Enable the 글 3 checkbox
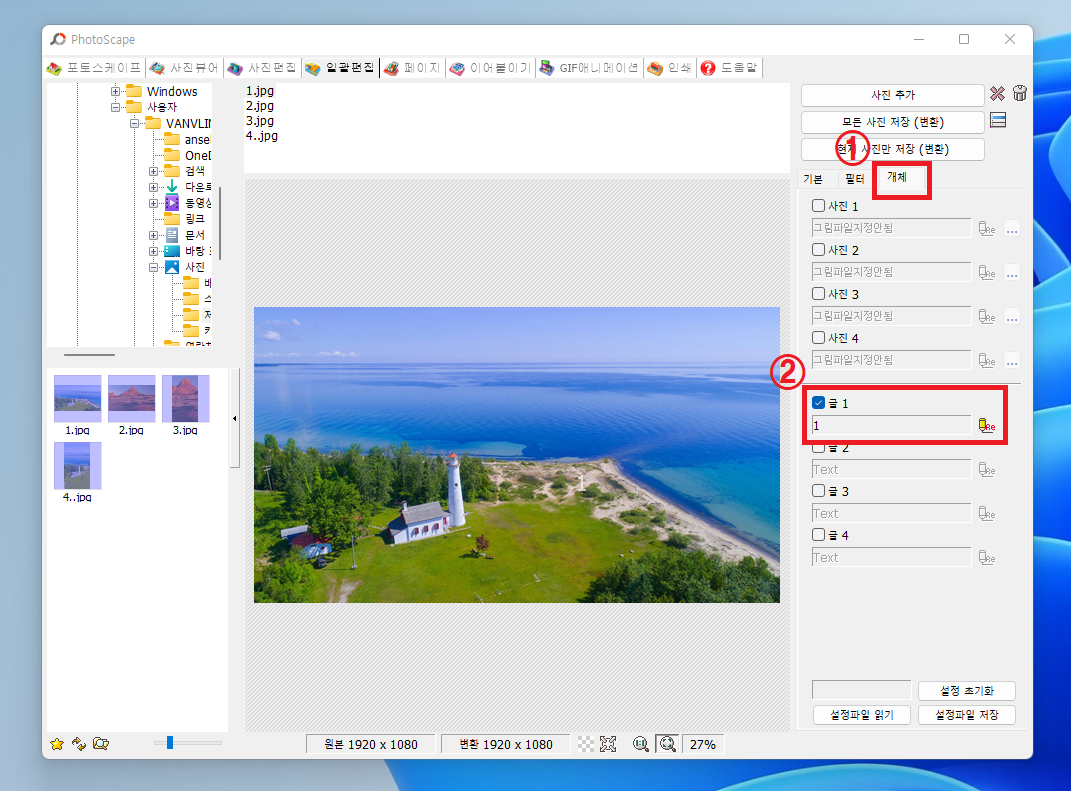Viewport: 1071px width, 791px height. 818,490
